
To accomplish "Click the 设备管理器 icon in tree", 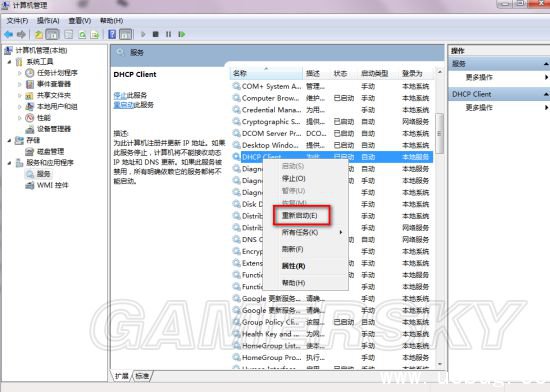I will pos(30,129).
